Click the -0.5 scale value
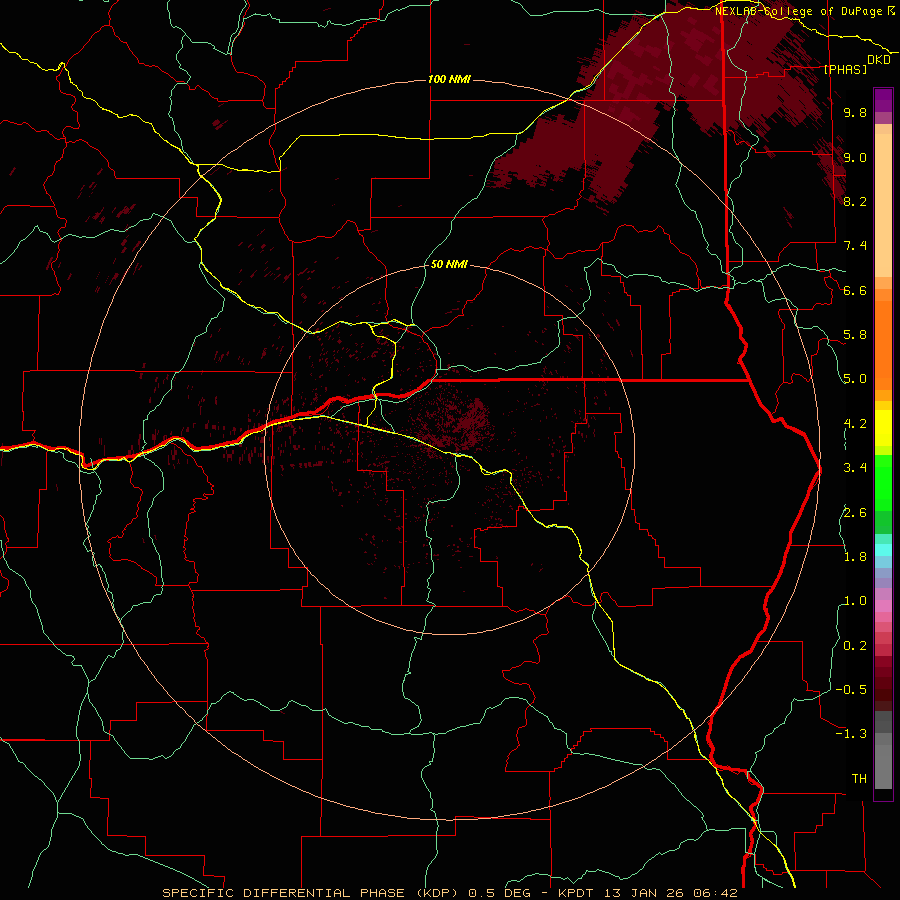Viewport: 900px width, 900px height. pos(851,690)
